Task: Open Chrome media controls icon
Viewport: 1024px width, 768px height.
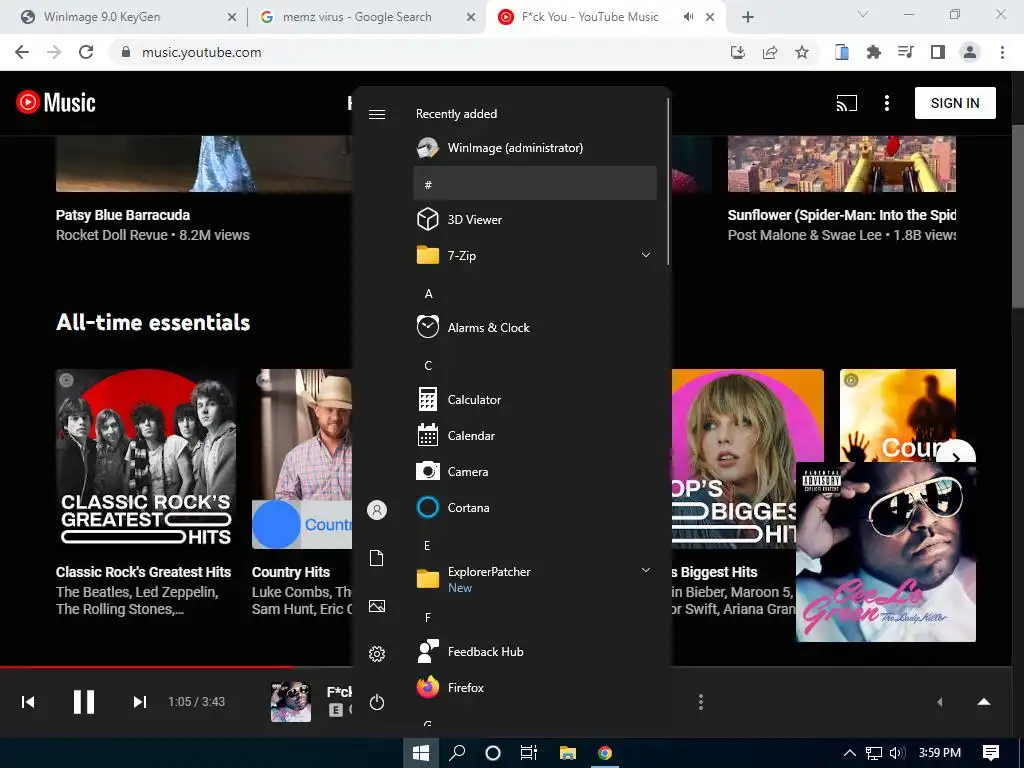Action: [905, 52]
